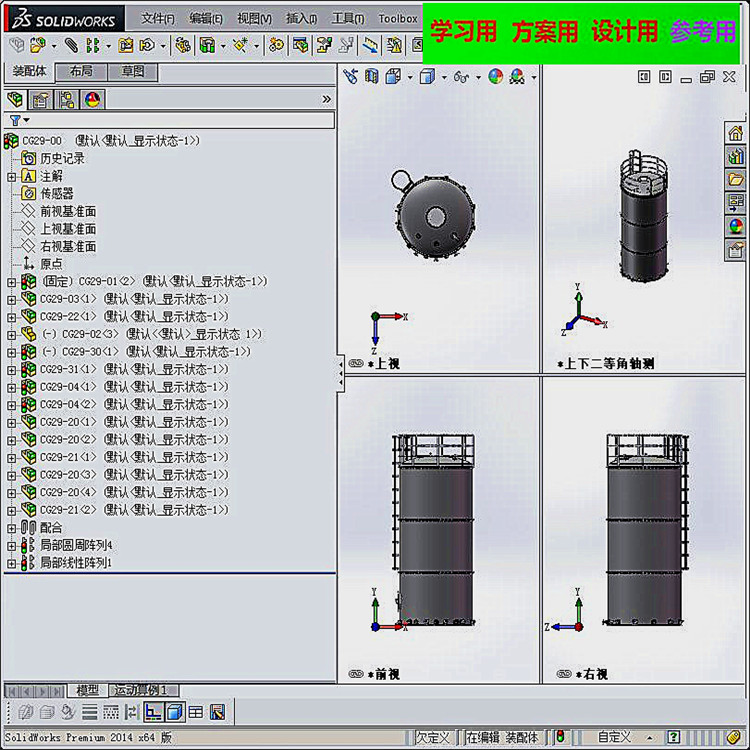Click the Insert Components icon in the assembly toolbar
Screen dimensions: 750x750
(38, 45)
